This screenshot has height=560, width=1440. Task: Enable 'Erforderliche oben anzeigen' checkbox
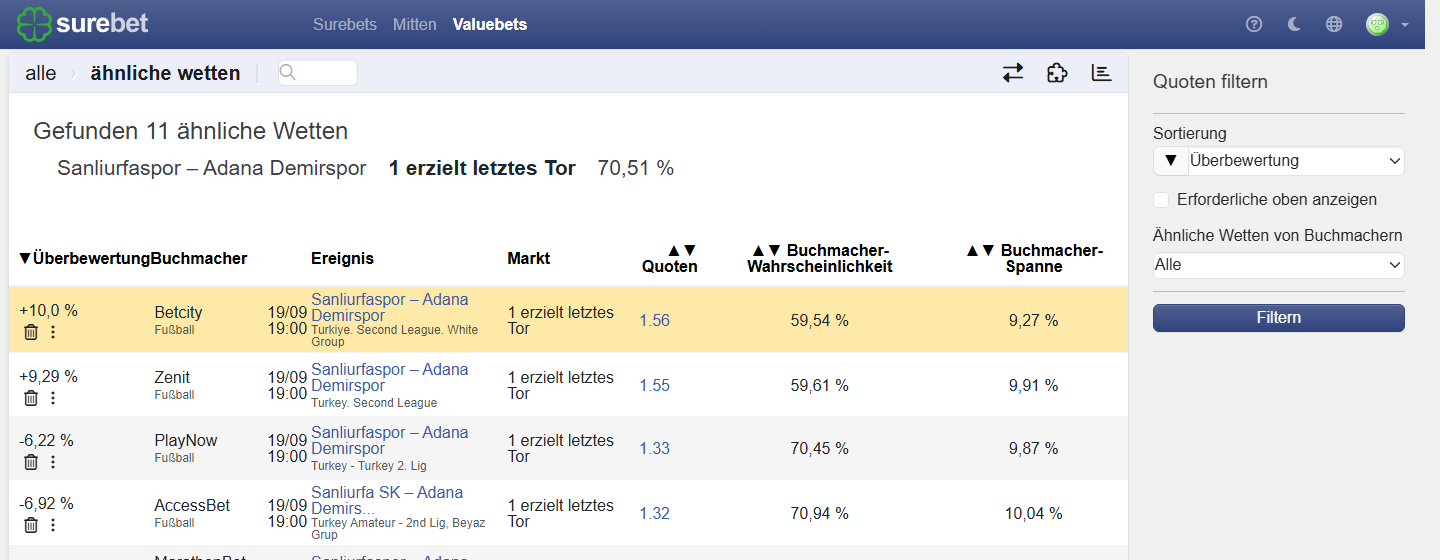[x=1161, y=199]
